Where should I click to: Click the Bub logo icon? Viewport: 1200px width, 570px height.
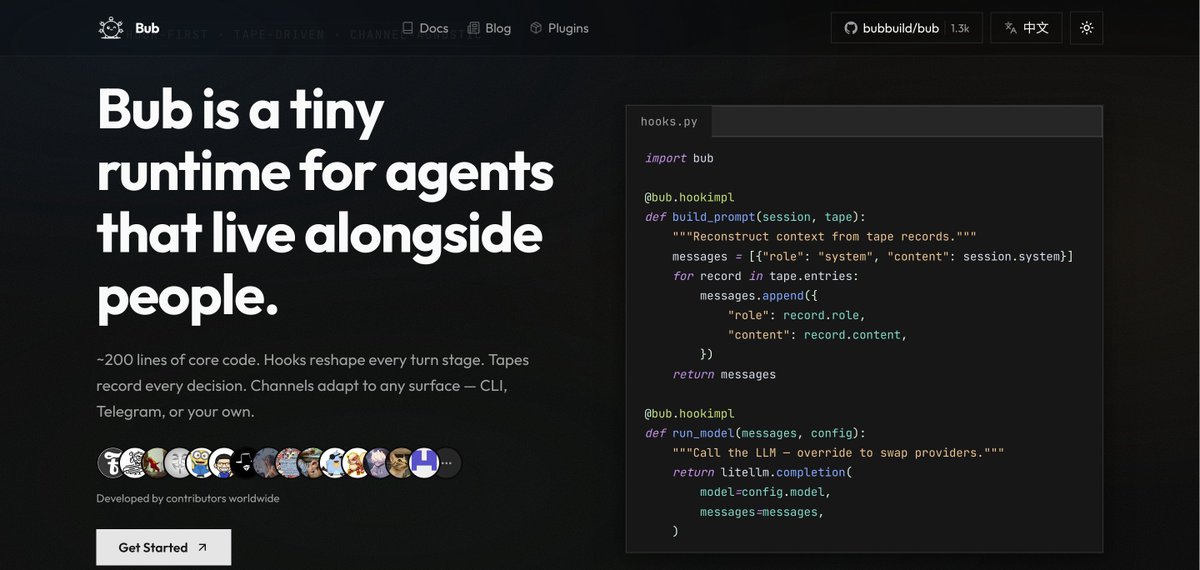pyautogui.click(x=111, y=28)
